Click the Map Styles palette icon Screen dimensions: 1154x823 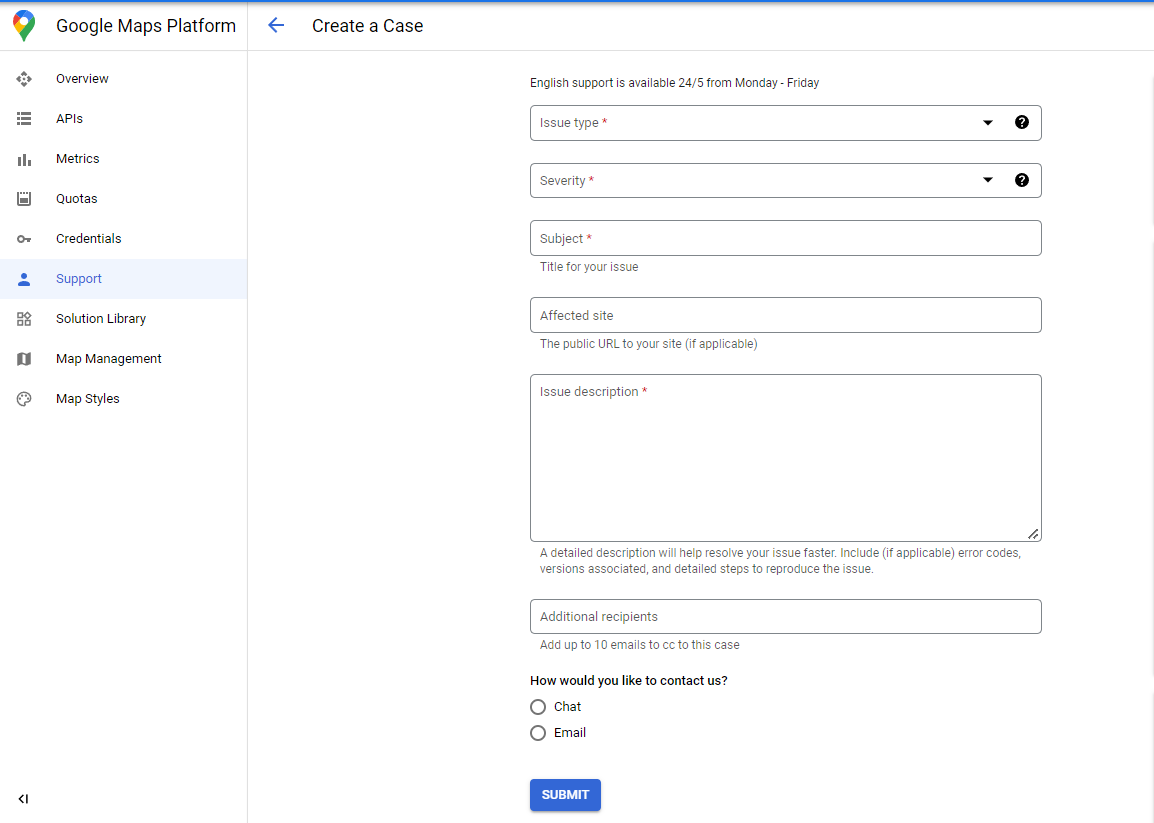pyautogui.click(x=24, y=399)
